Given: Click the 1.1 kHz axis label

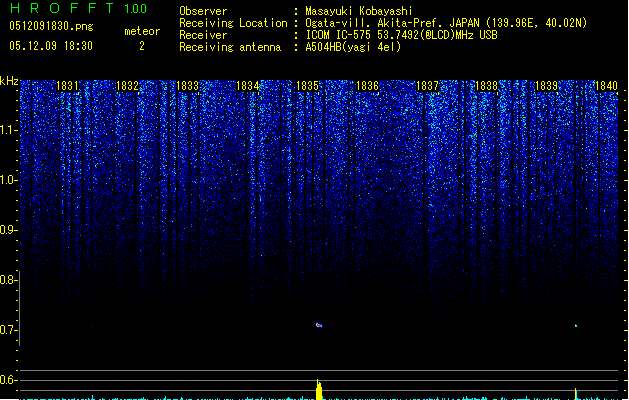Looking at the screenshot, I should pos(8,130).
